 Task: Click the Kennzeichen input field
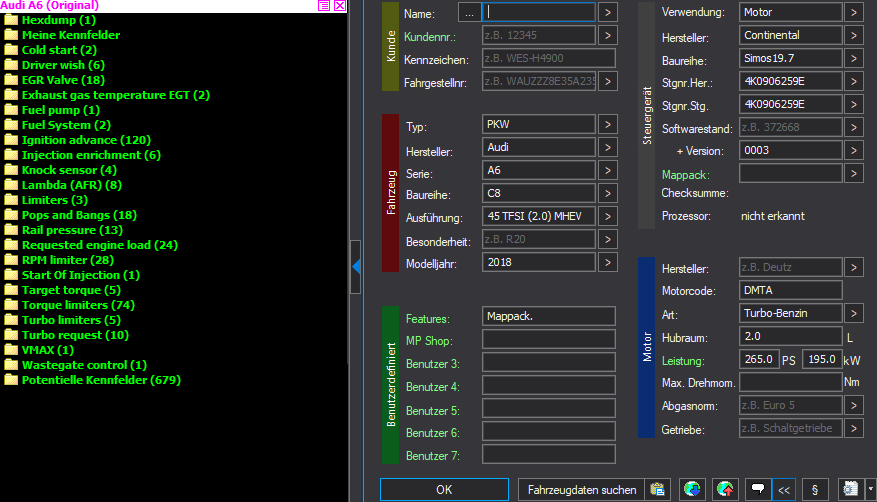point(549,58)
